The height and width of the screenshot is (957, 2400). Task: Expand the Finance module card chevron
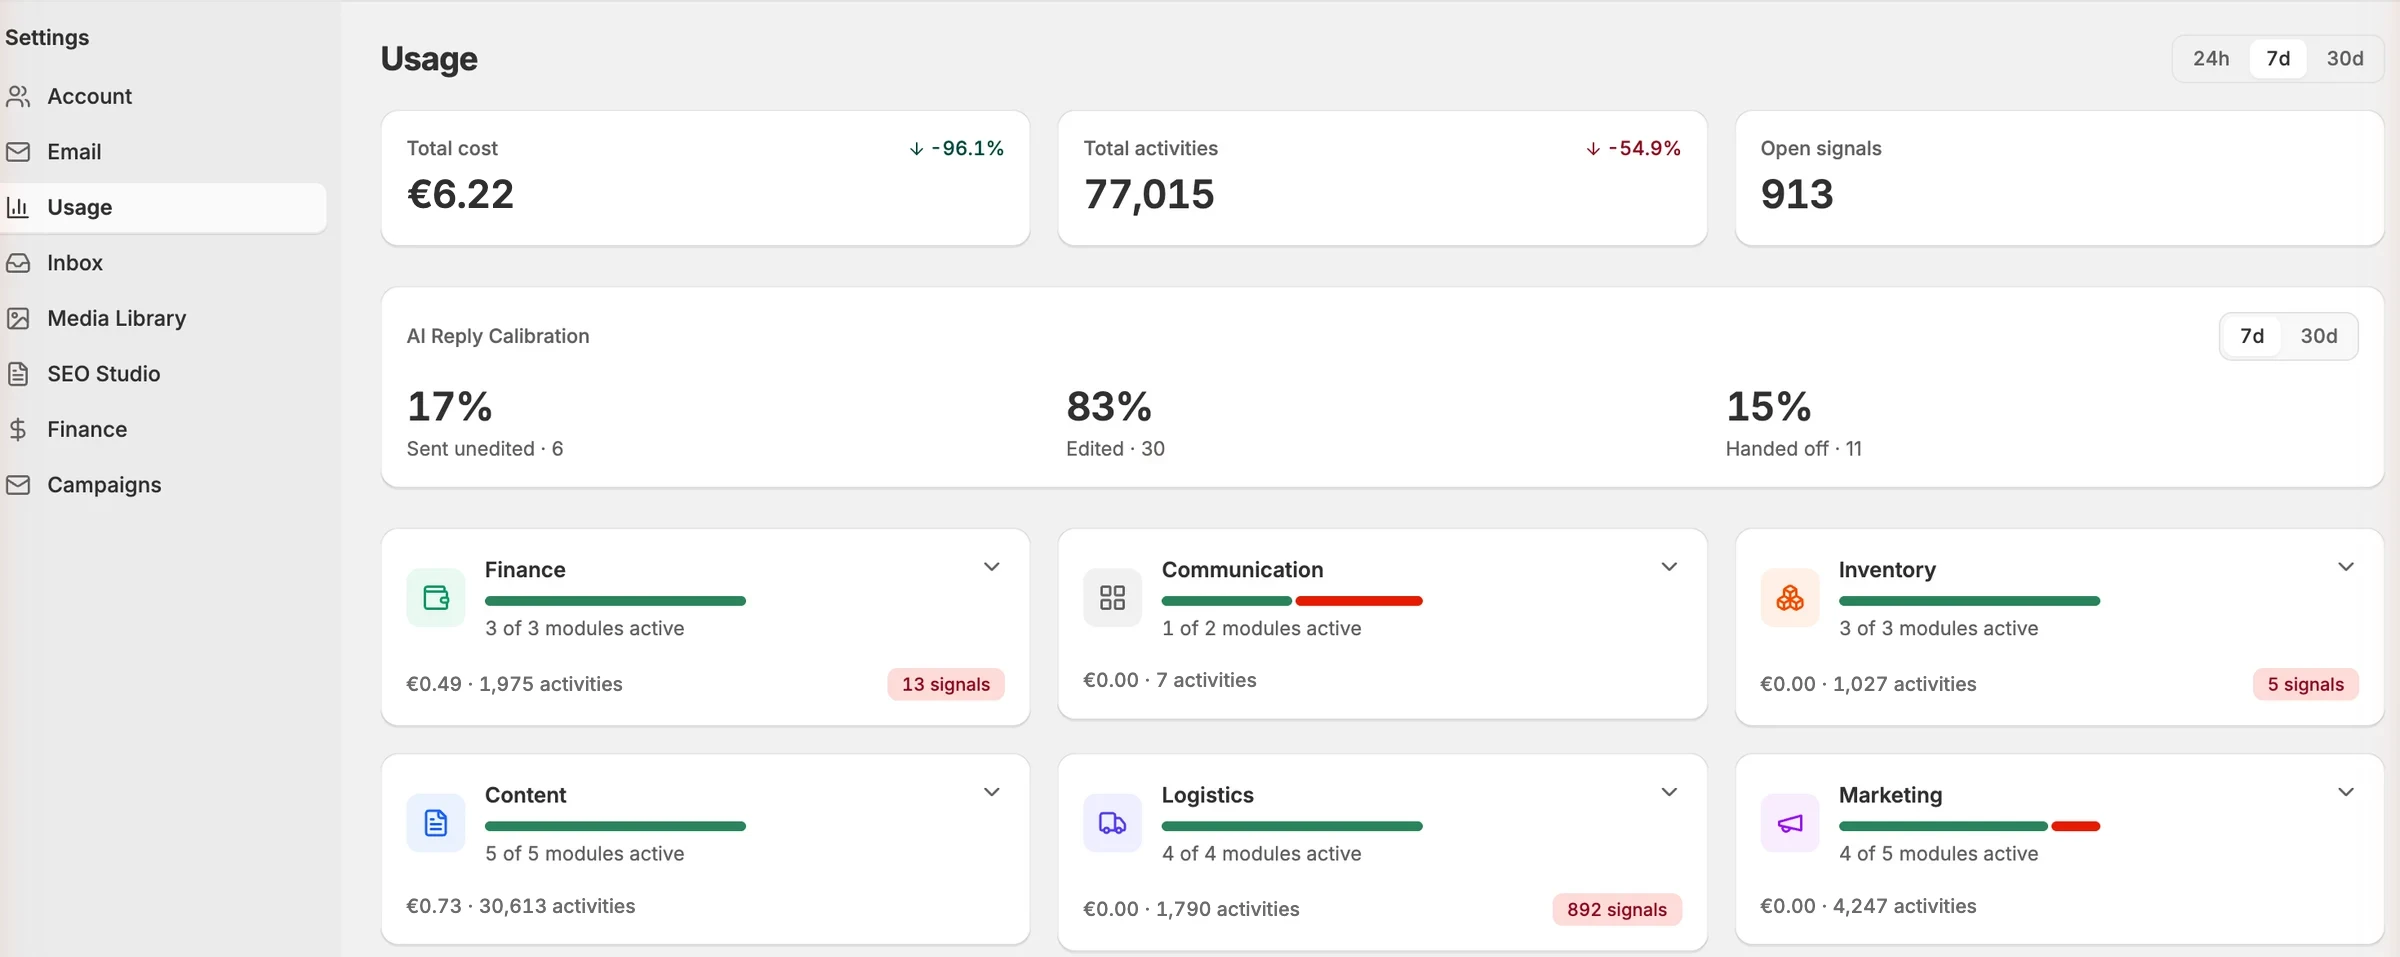[x=992, y=567]
